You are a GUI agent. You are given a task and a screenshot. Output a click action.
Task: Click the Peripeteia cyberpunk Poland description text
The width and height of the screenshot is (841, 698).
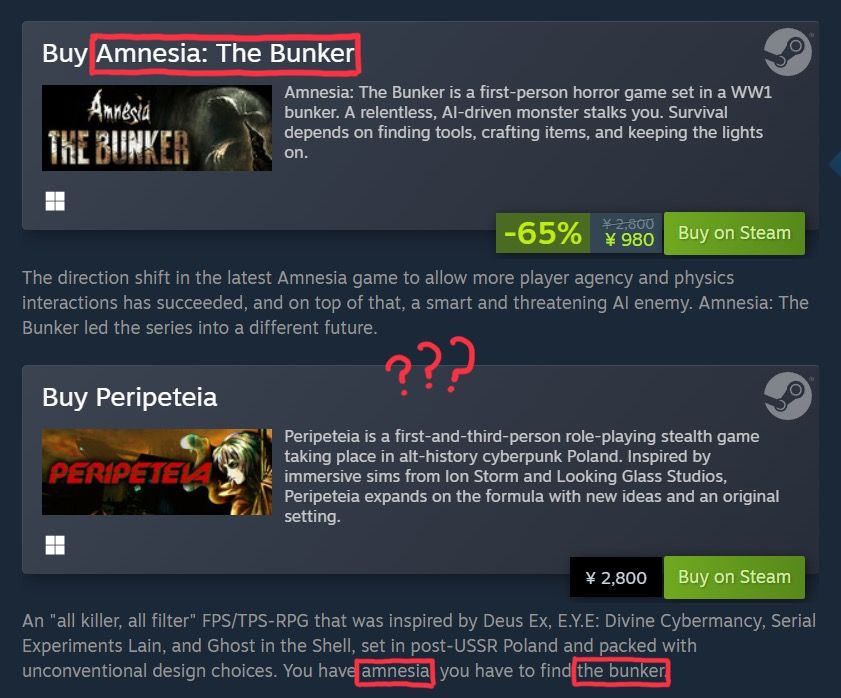[532, 476]
